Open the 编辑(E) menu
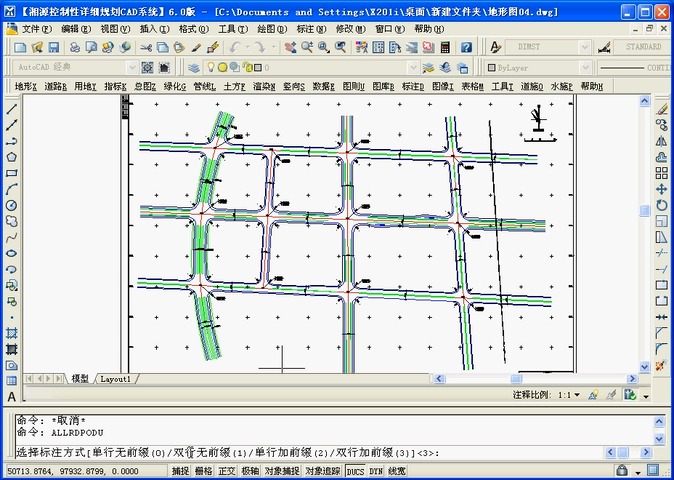 [76, 29]
